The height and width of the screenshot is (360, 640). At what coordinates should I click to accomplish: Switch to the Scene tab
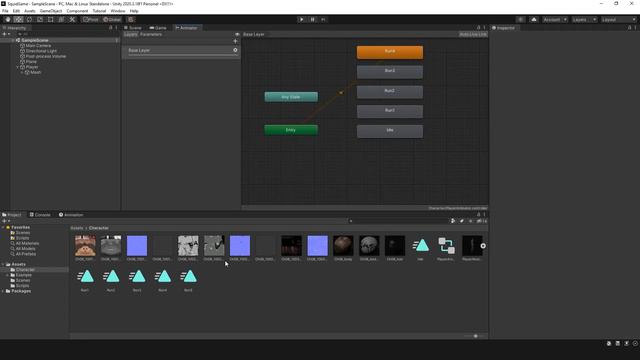click(133, 28)
